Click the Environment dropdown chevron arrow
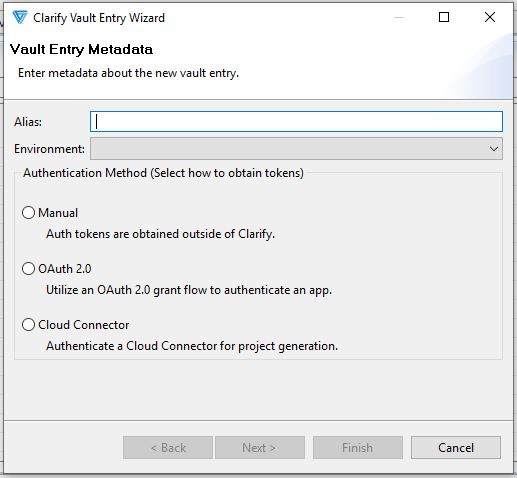 coord(494,149)
